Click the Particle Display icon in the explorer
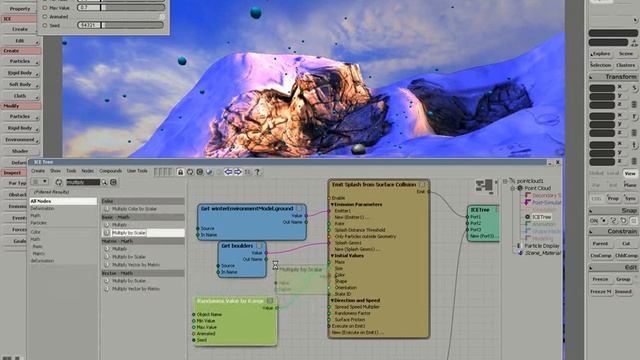640x360 pixels. coord(519,246)
